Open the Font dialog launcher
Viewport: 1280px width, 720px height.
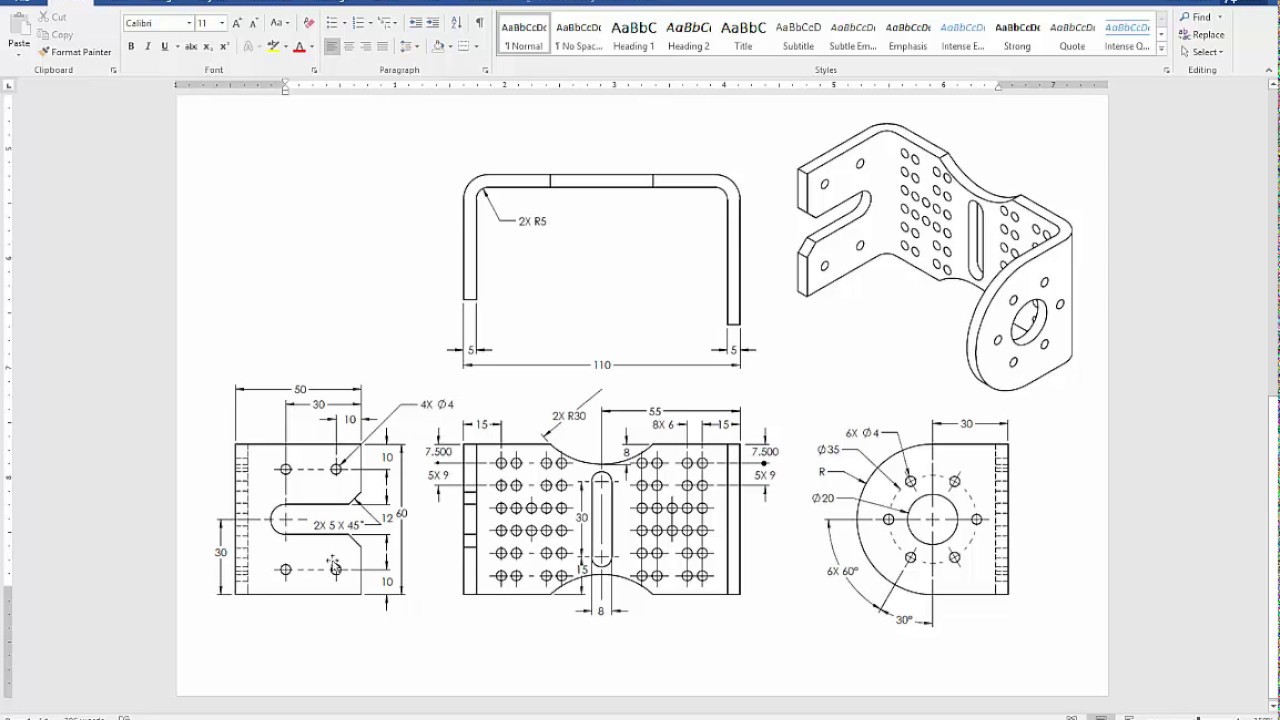point(314,71)
